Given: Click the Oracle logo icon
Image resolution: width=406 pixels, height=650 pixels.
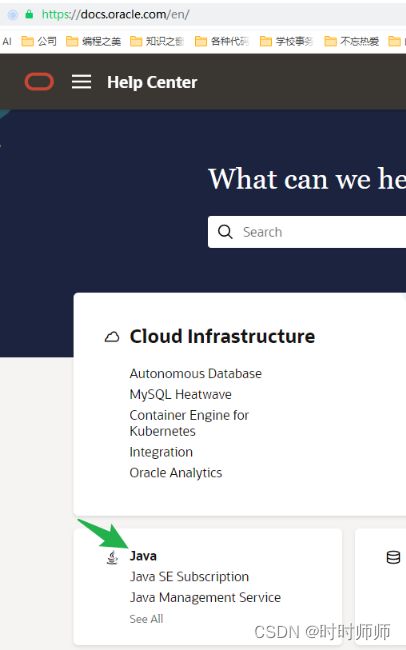Looking at the screenshot, I should [x=39, y=82].
